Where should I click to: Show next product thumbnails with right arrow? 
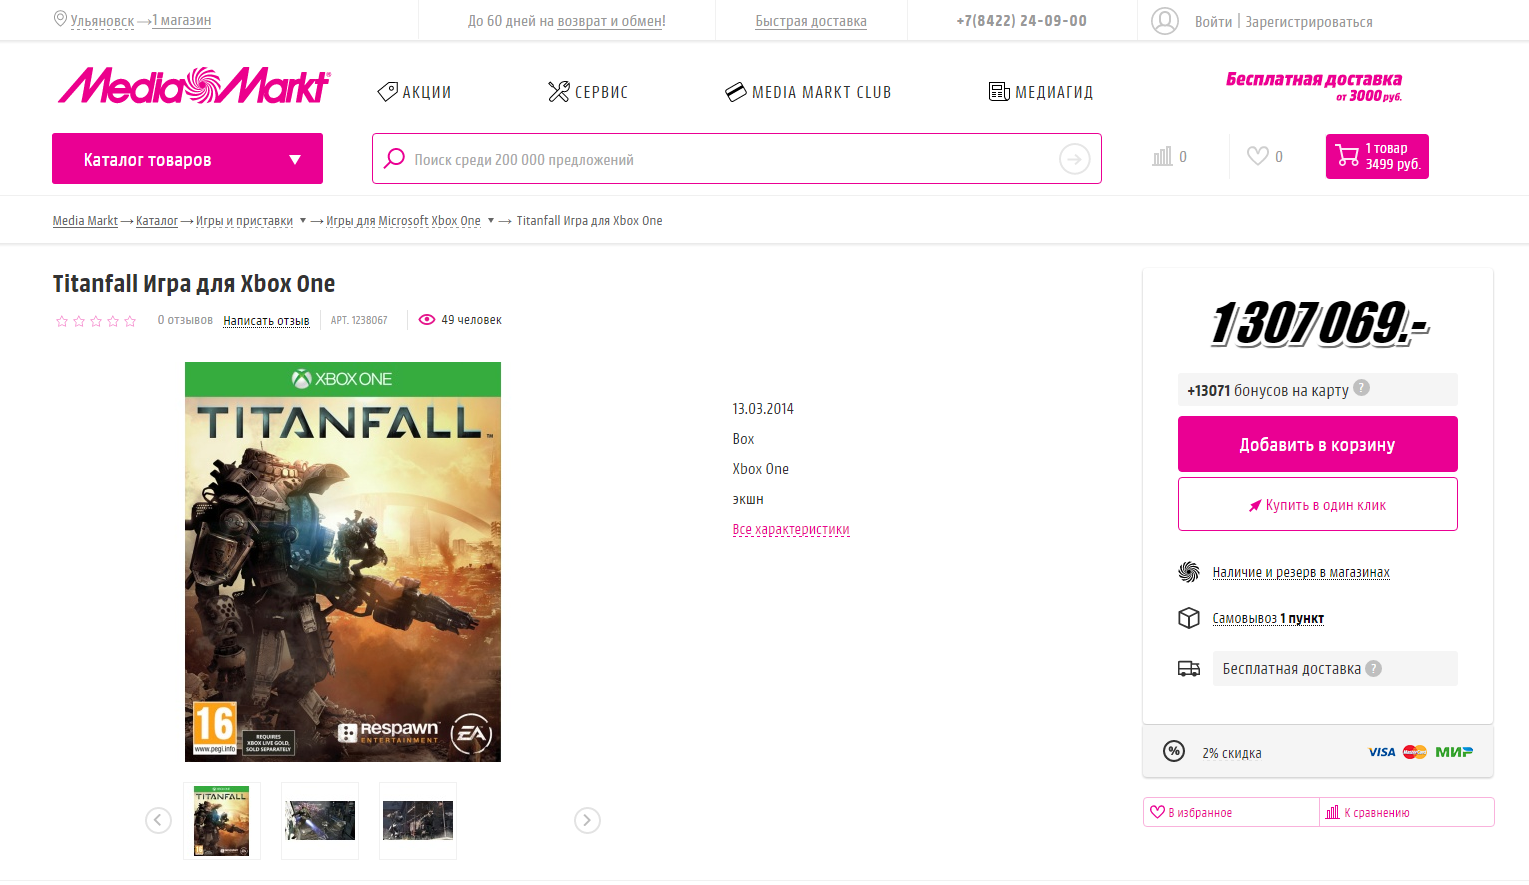[587, 820]
